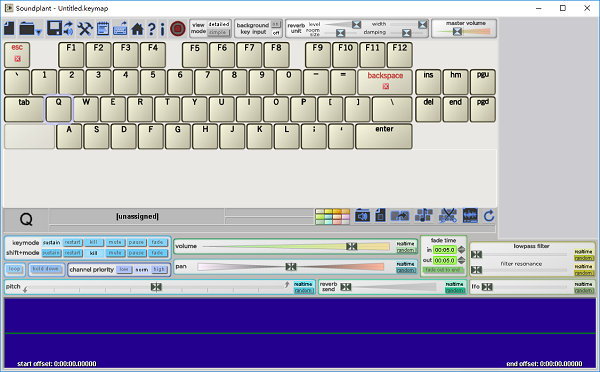
Task: Click the keymap notes icon
Action: pos(103,29)
